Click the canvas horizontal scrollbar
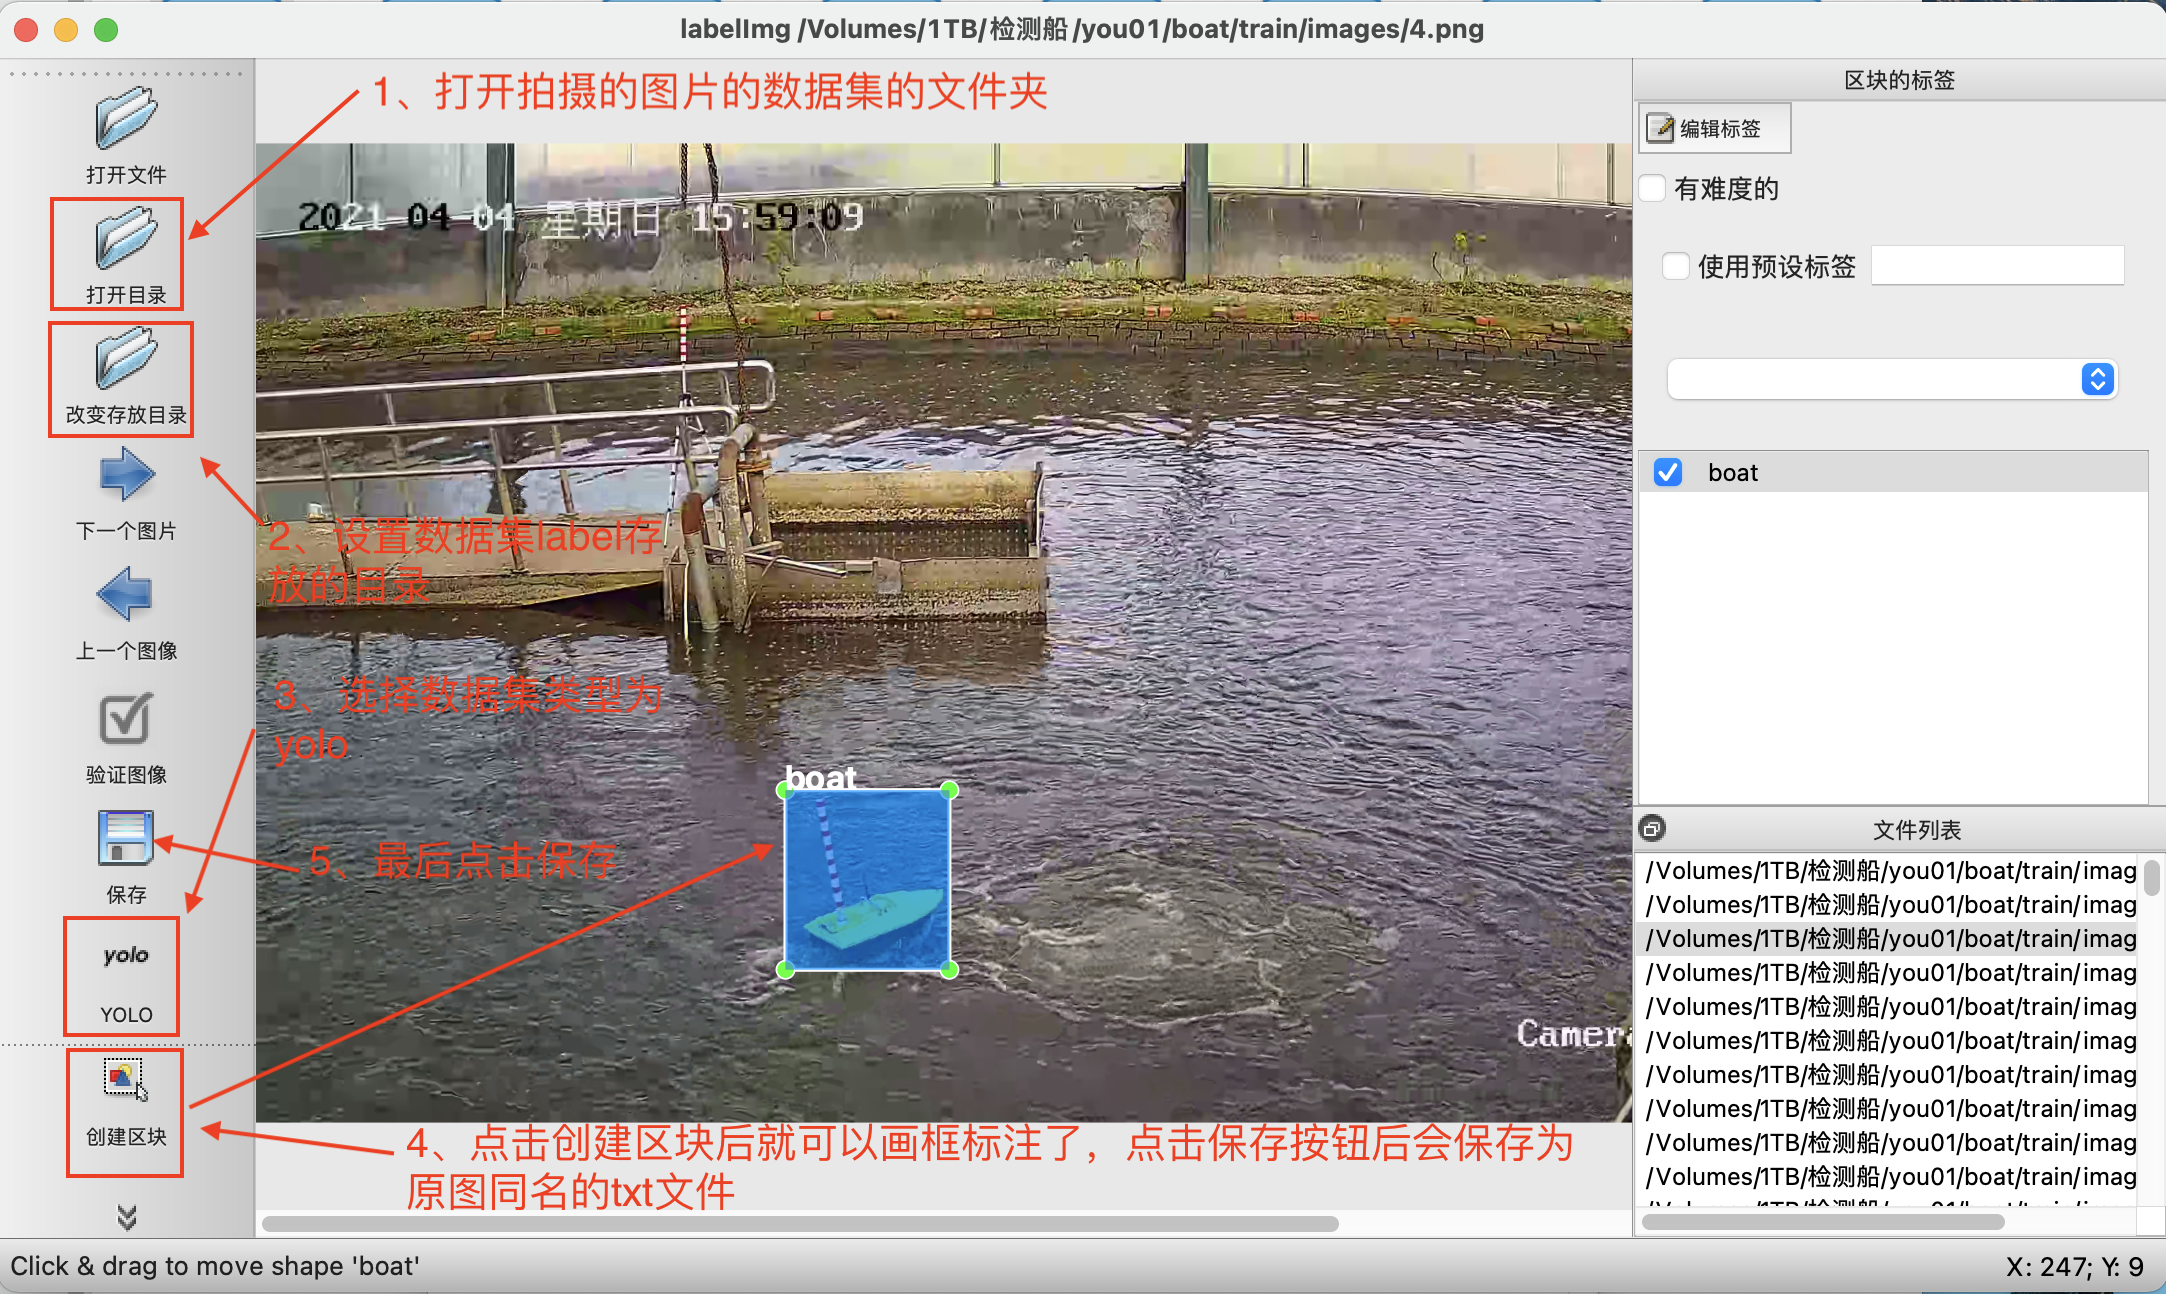The height and width of the screenshot is (1294, 2166). (800, 1223)
